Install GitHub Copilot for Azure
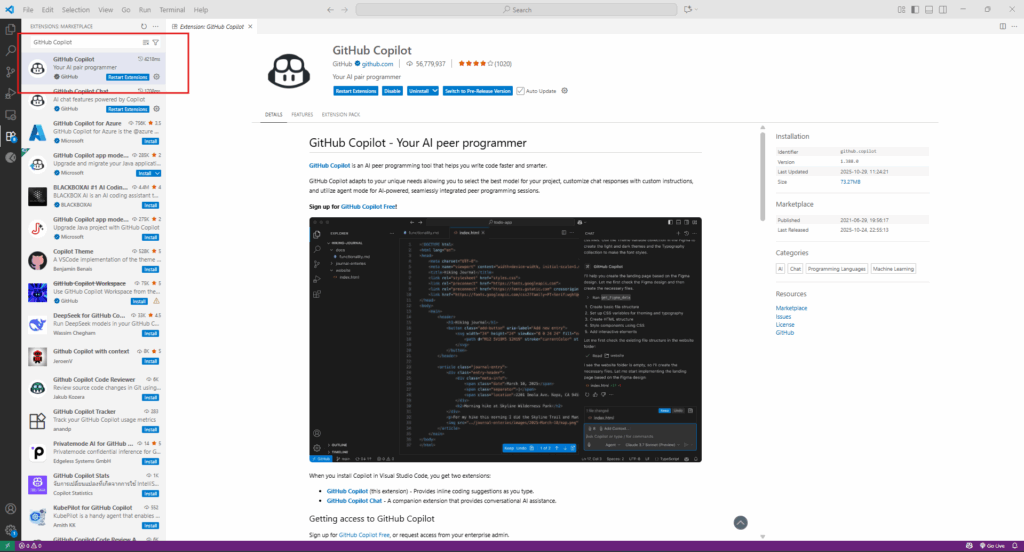The height and width of the screenshot is (552, 1024). coord(151,141)
